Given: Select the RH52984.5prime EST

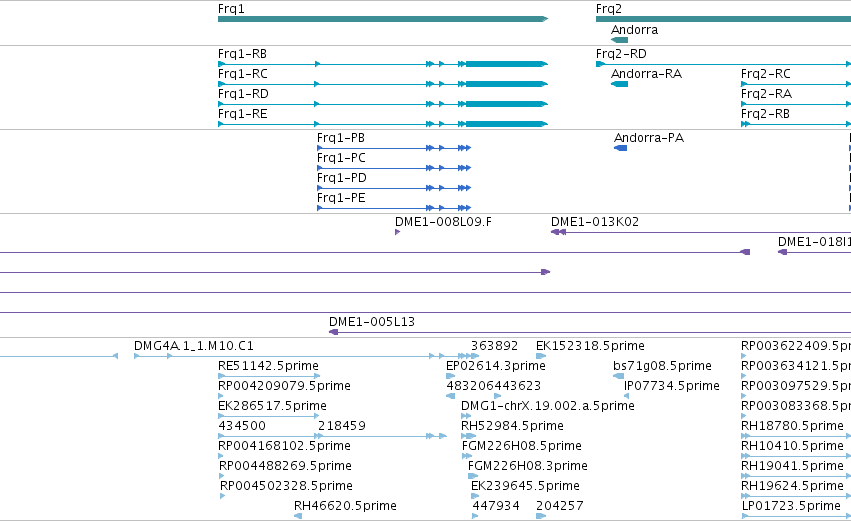Looking at the screenshot, I should [468, 436].
